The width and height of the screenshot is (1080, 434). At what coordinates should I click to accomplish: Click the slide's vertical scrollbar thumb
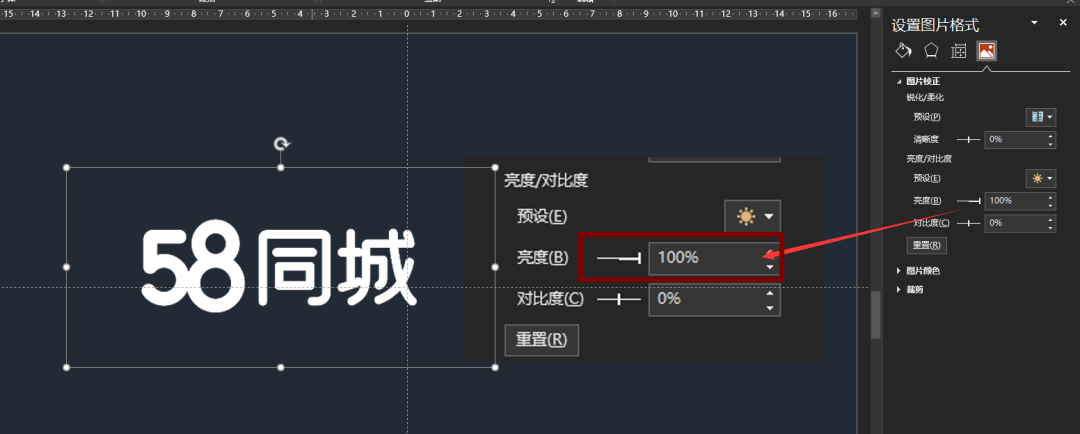pyautogui.click(x=875, y=315)
